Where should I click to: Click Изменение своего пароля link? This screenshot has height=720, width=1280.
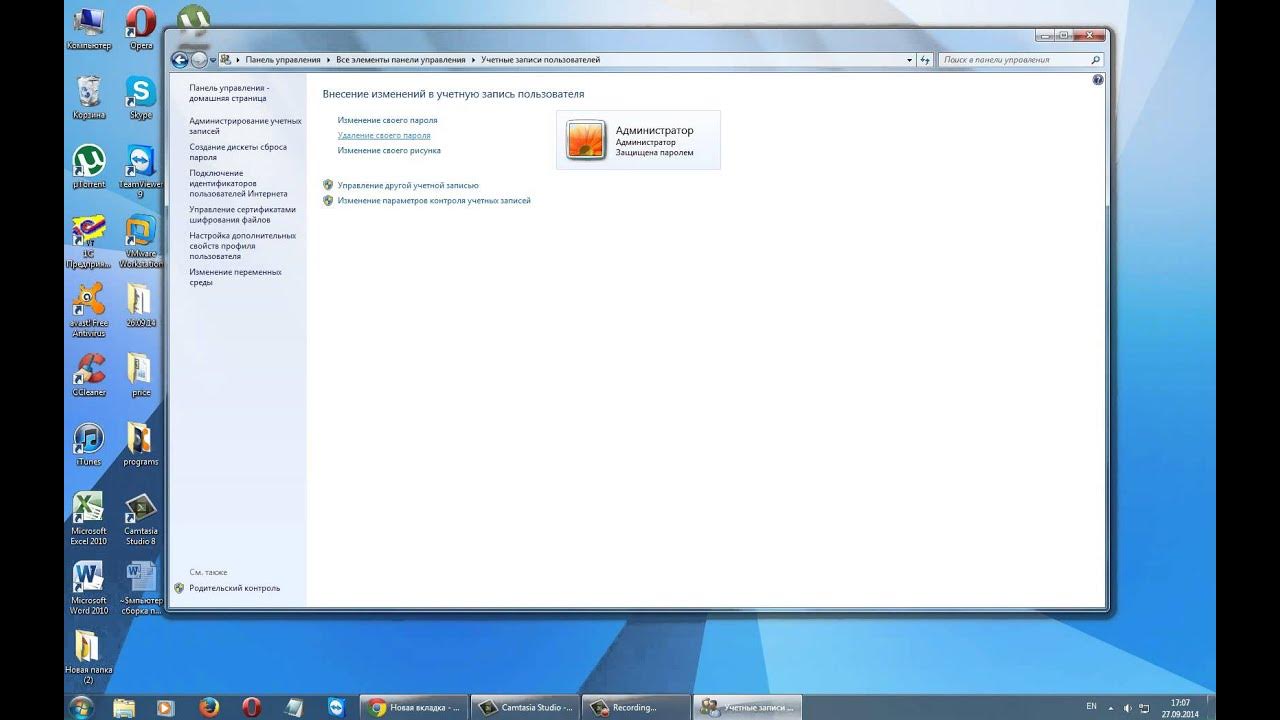click(387, 120)
